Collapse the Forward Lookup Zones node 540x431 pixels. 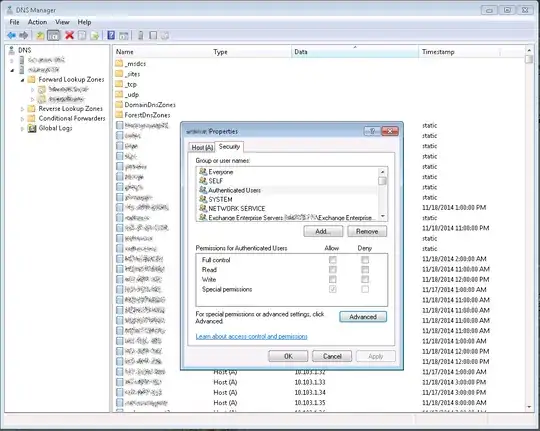pos(23,80)
